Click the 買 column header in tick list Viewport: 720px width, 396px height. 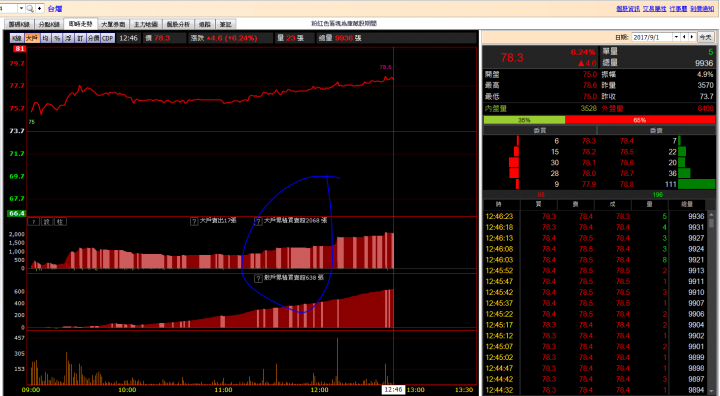[x=538, y=204]
